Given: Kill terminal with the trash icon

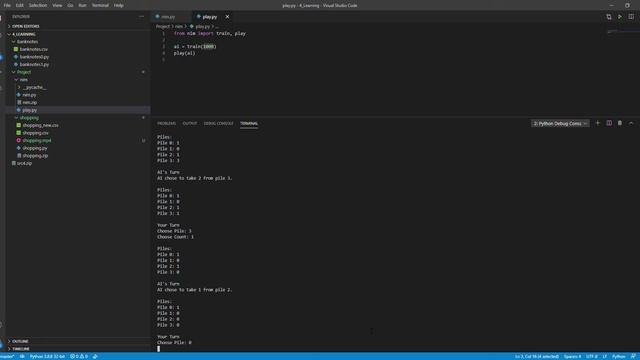Looking at the screenshot, I should click(x=620, y=123).
